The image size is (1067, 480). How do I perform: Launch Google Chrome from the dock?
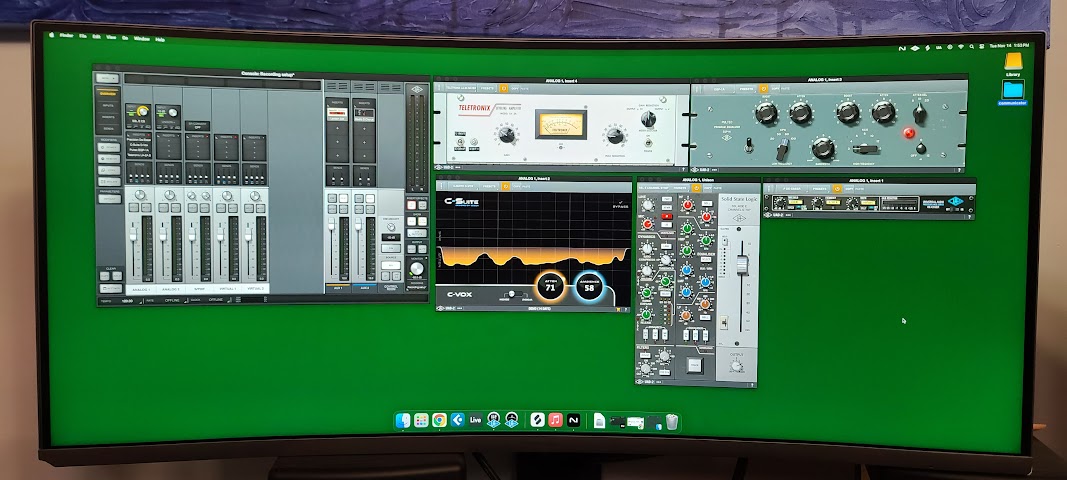tap(439, 421)
